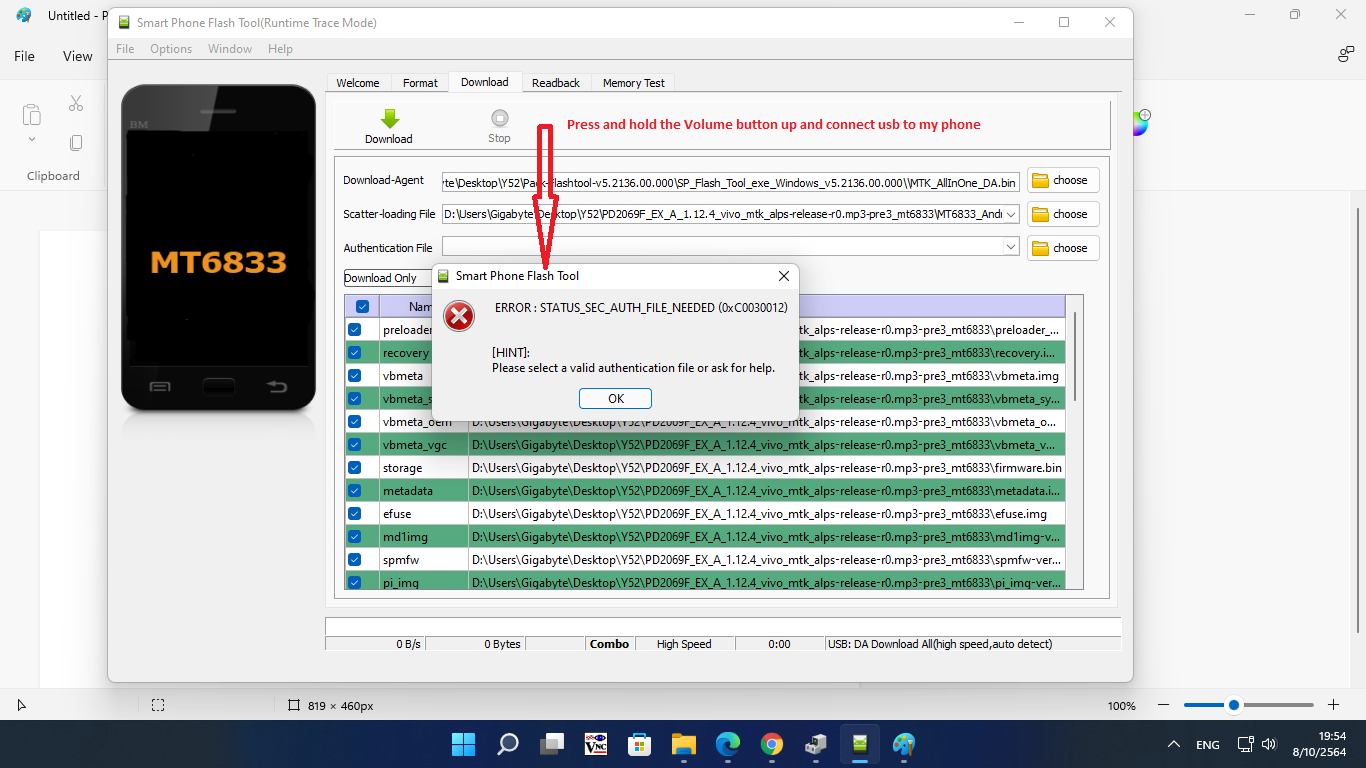The width and height of the screenshot is (1366, 768).
Task: Open the Options menu
Action: click(171, 49)
